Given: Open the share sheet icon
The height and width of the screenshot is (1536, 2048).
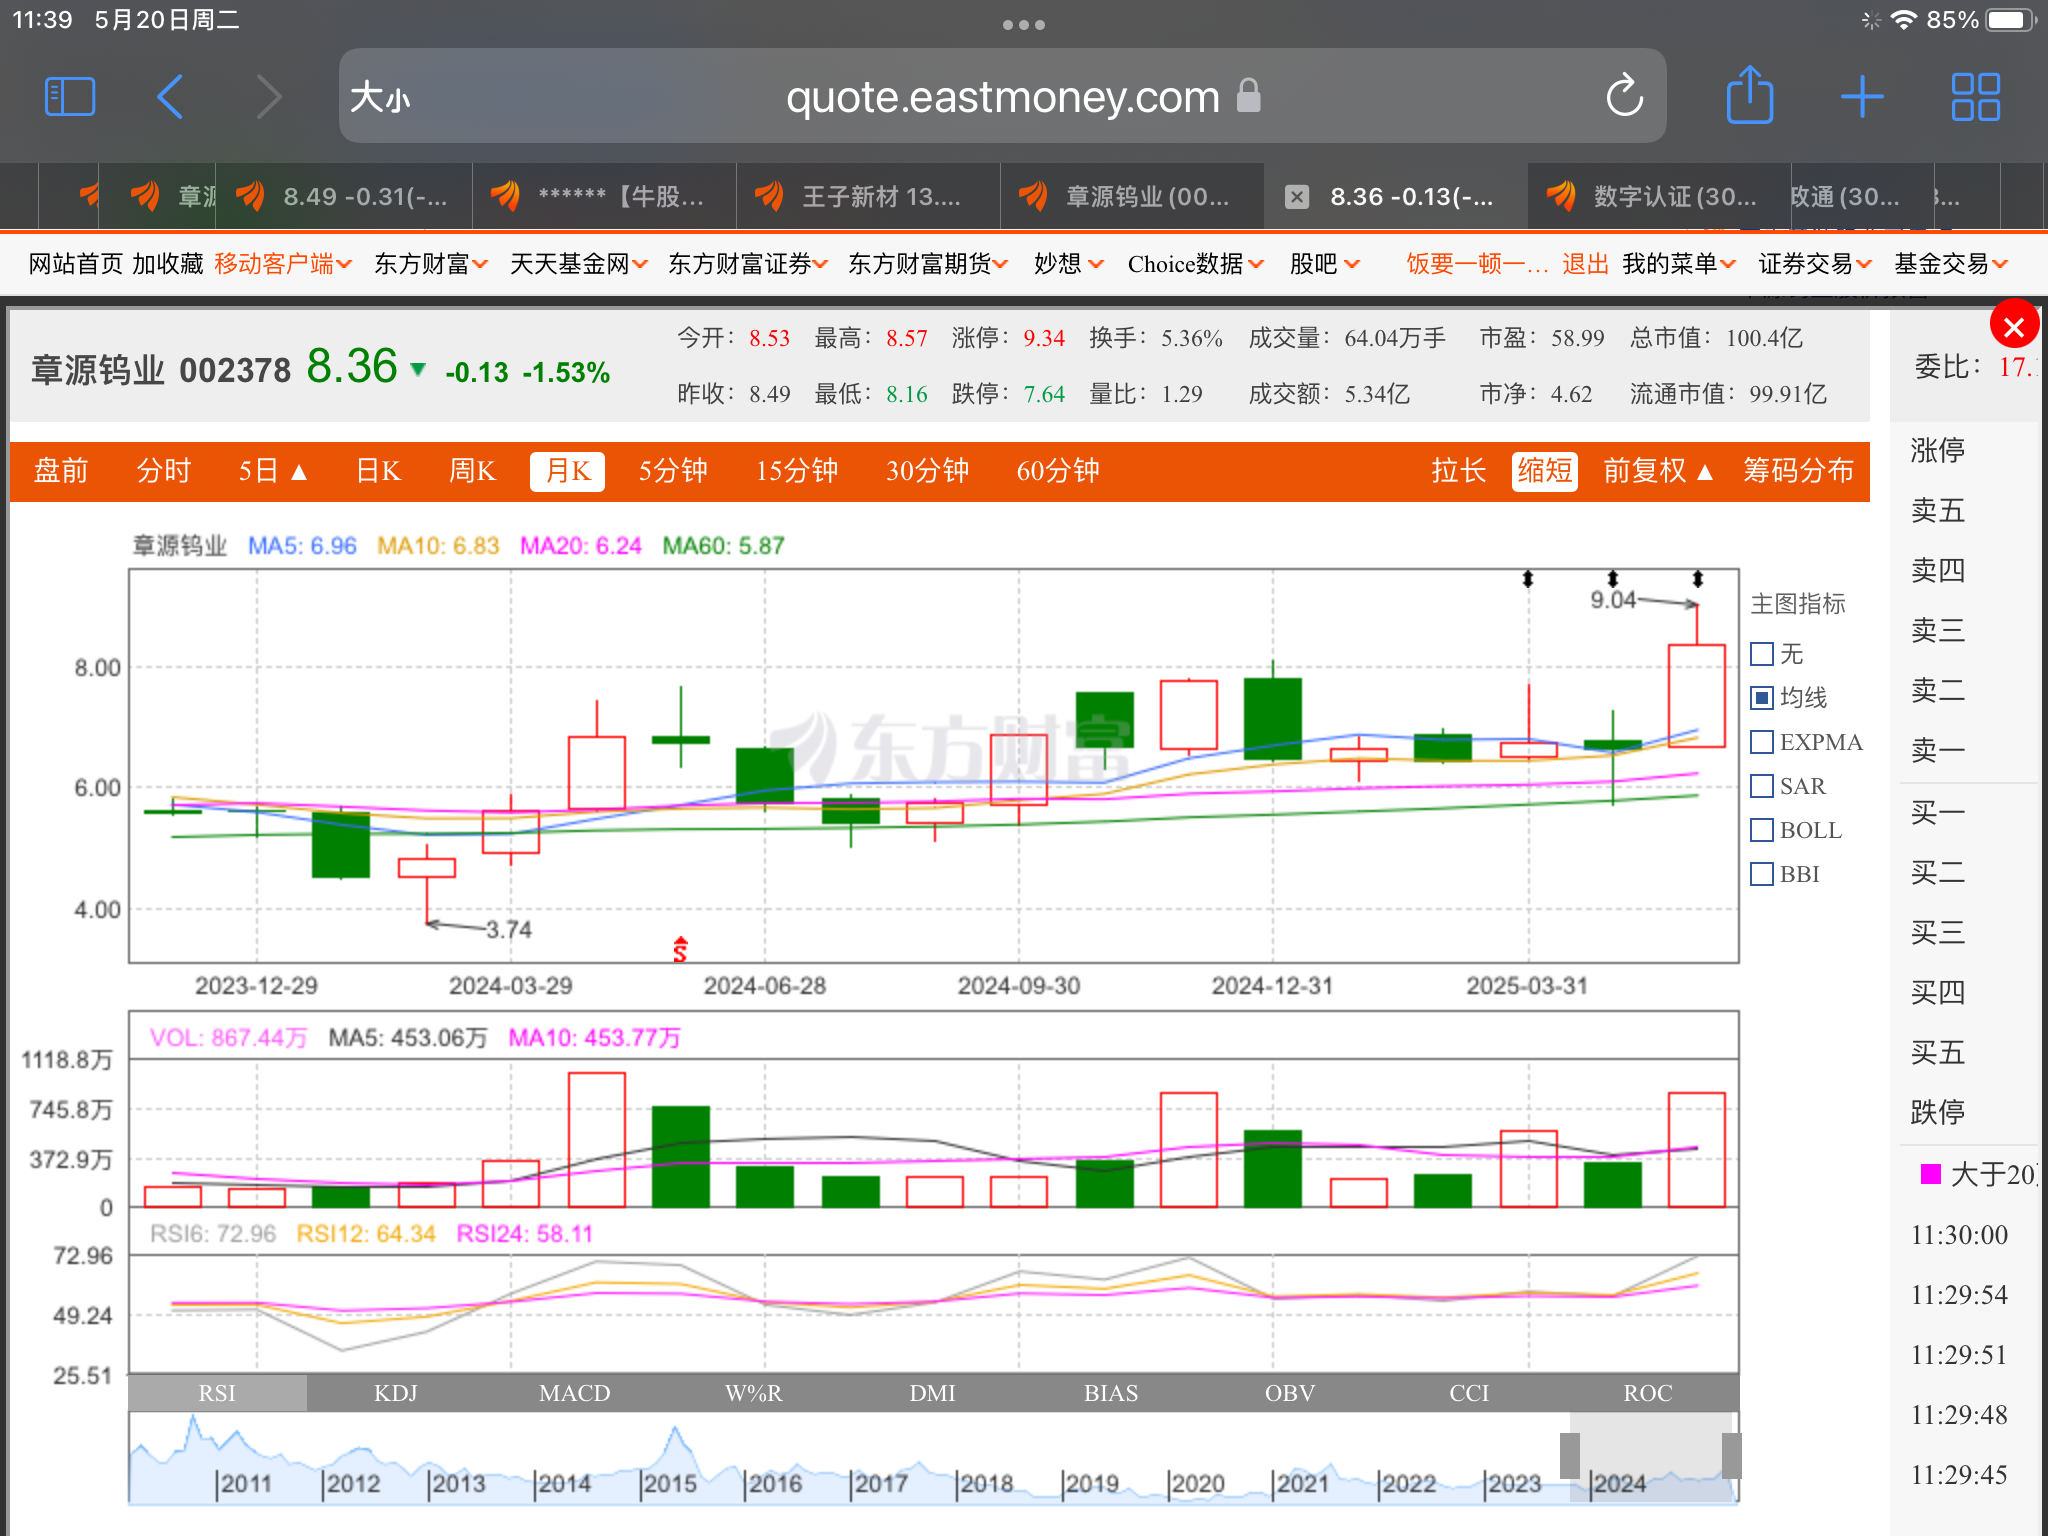Looking at the screenshot, I should 1750,95.
